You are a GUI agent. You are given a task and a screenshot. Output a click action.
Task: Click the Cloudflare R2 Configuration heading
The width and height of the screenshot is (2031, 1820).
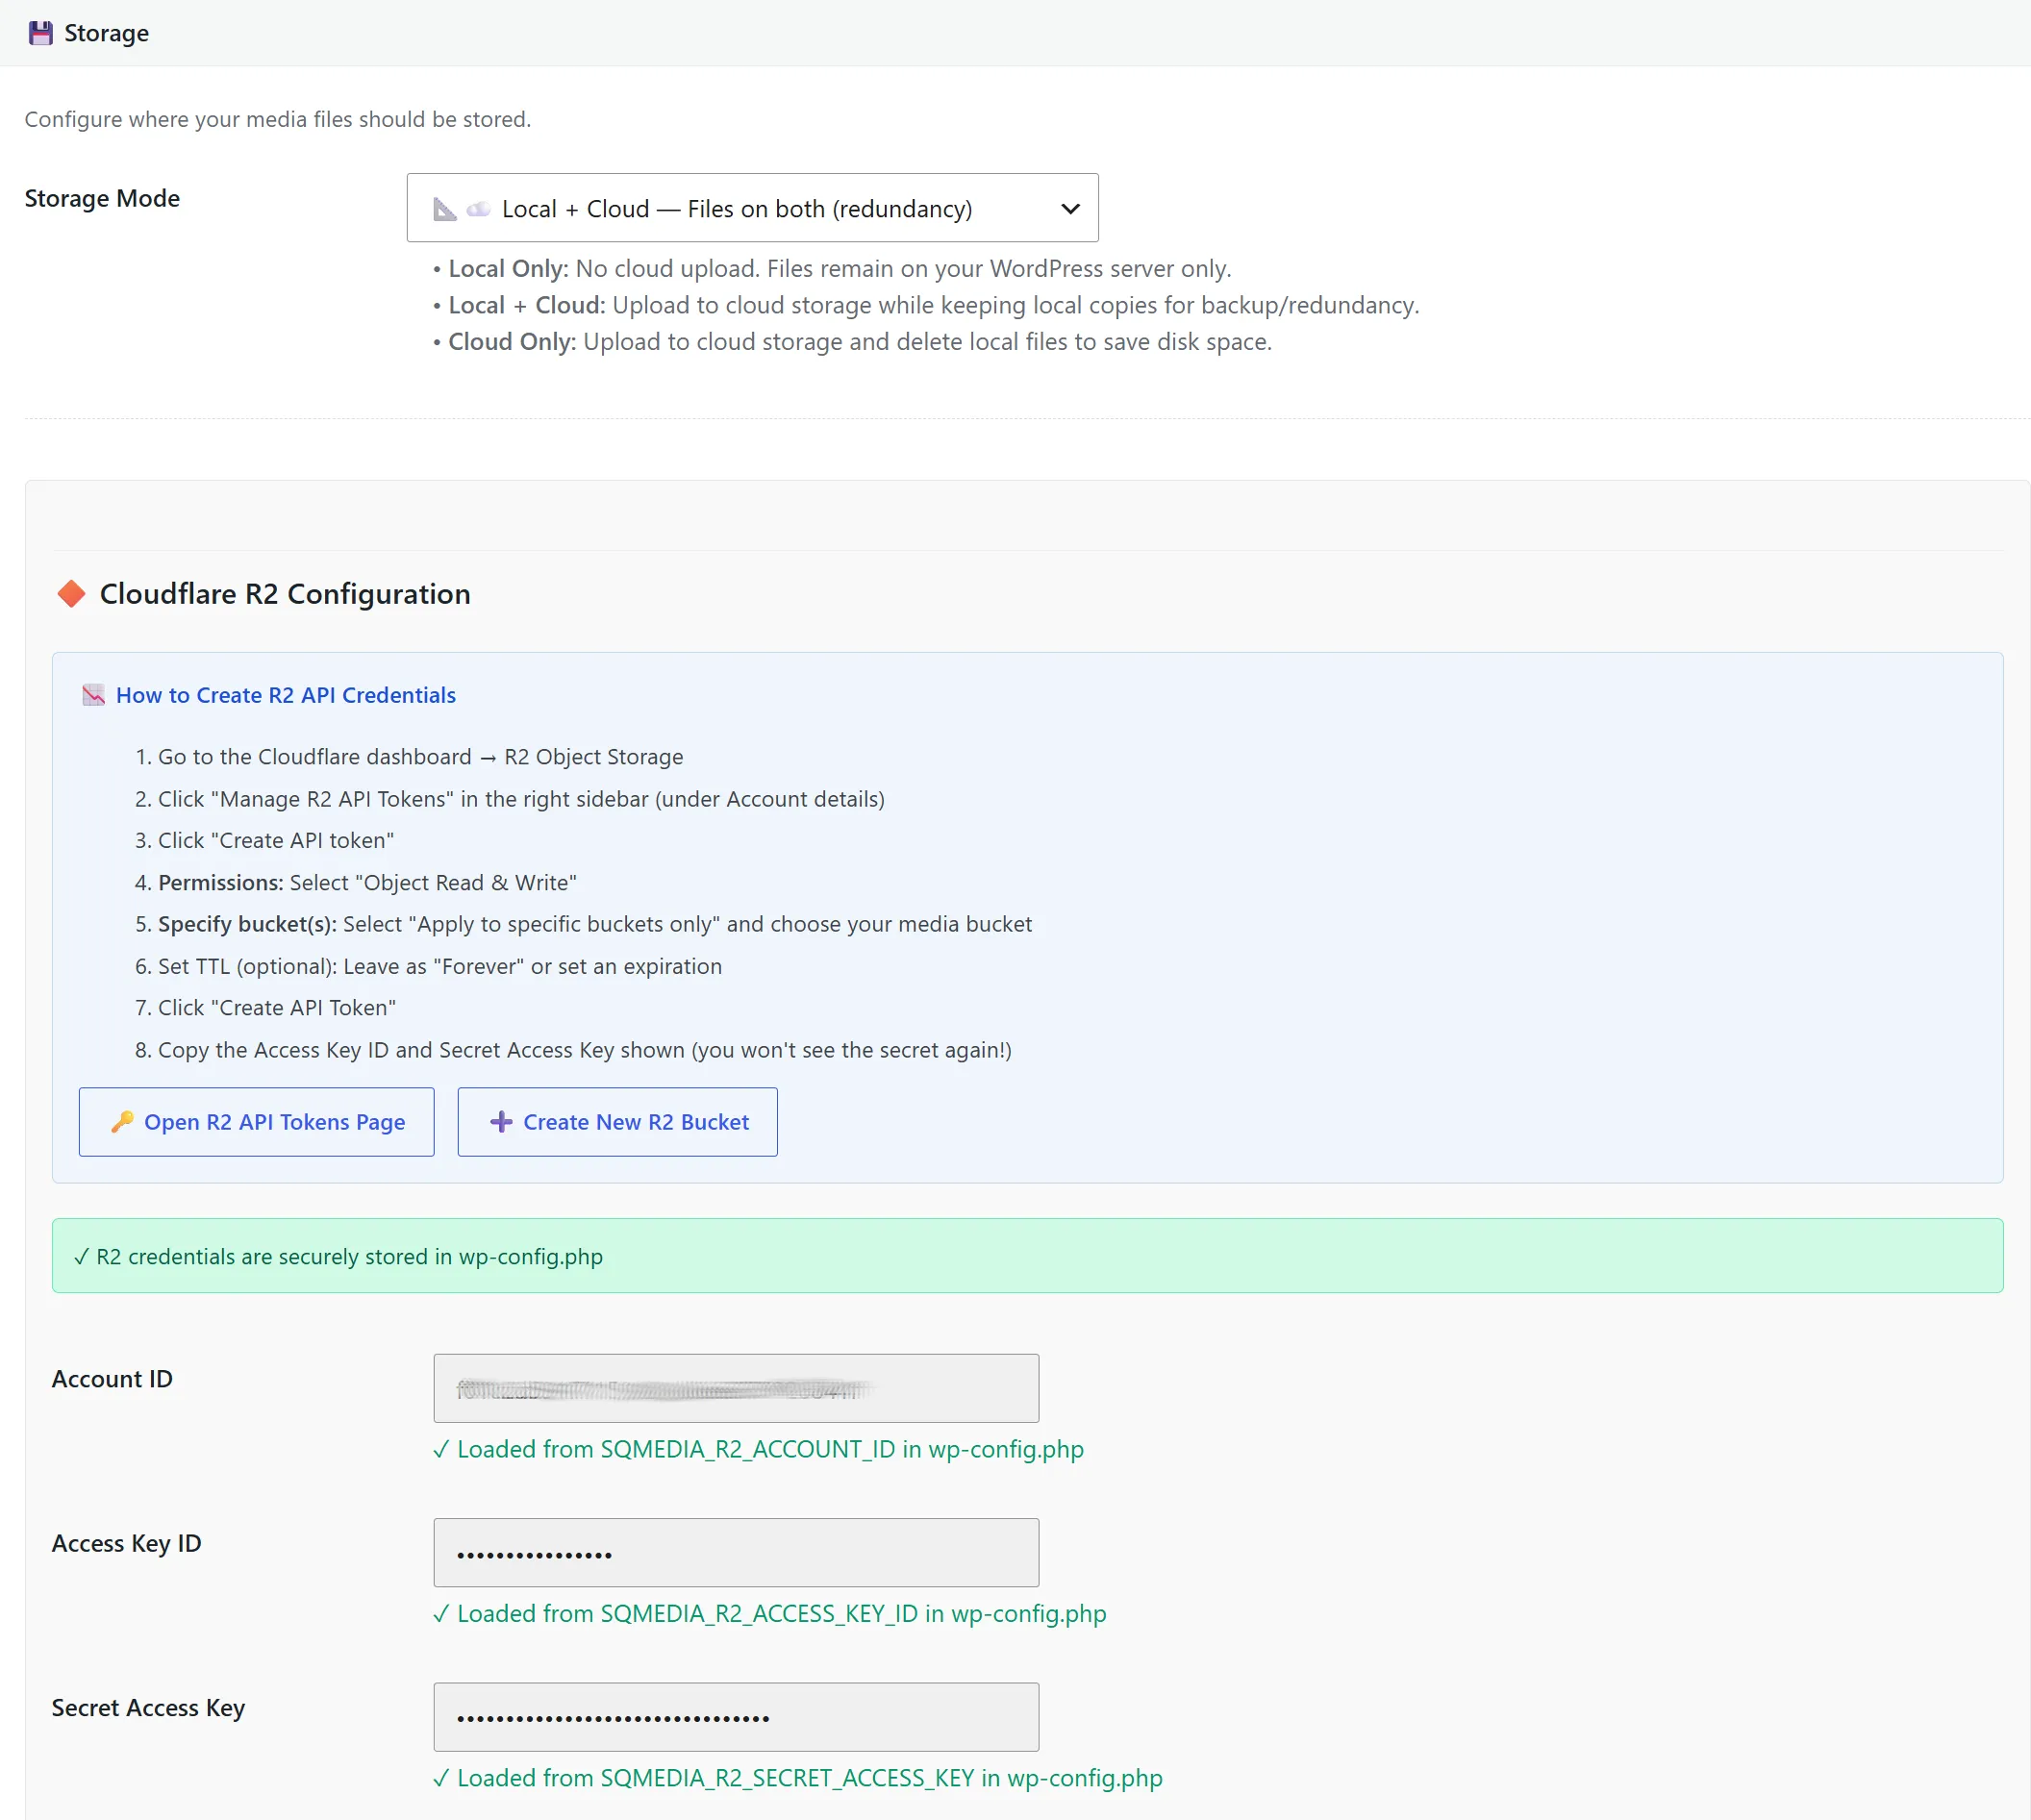(x=285, y=594)
